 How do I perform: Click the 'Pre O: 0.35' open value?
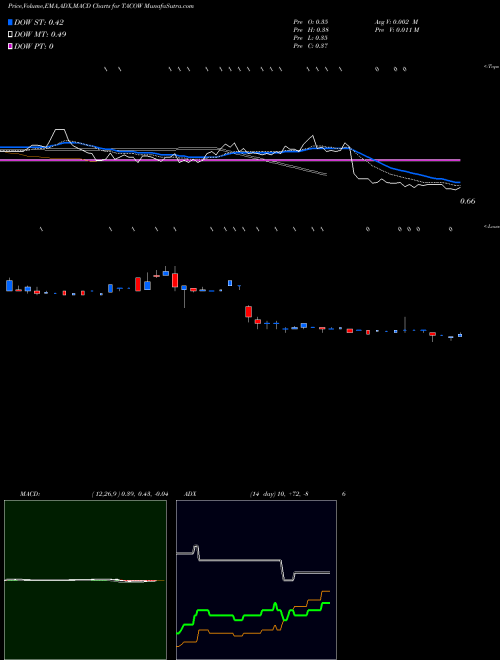(311, 22)
